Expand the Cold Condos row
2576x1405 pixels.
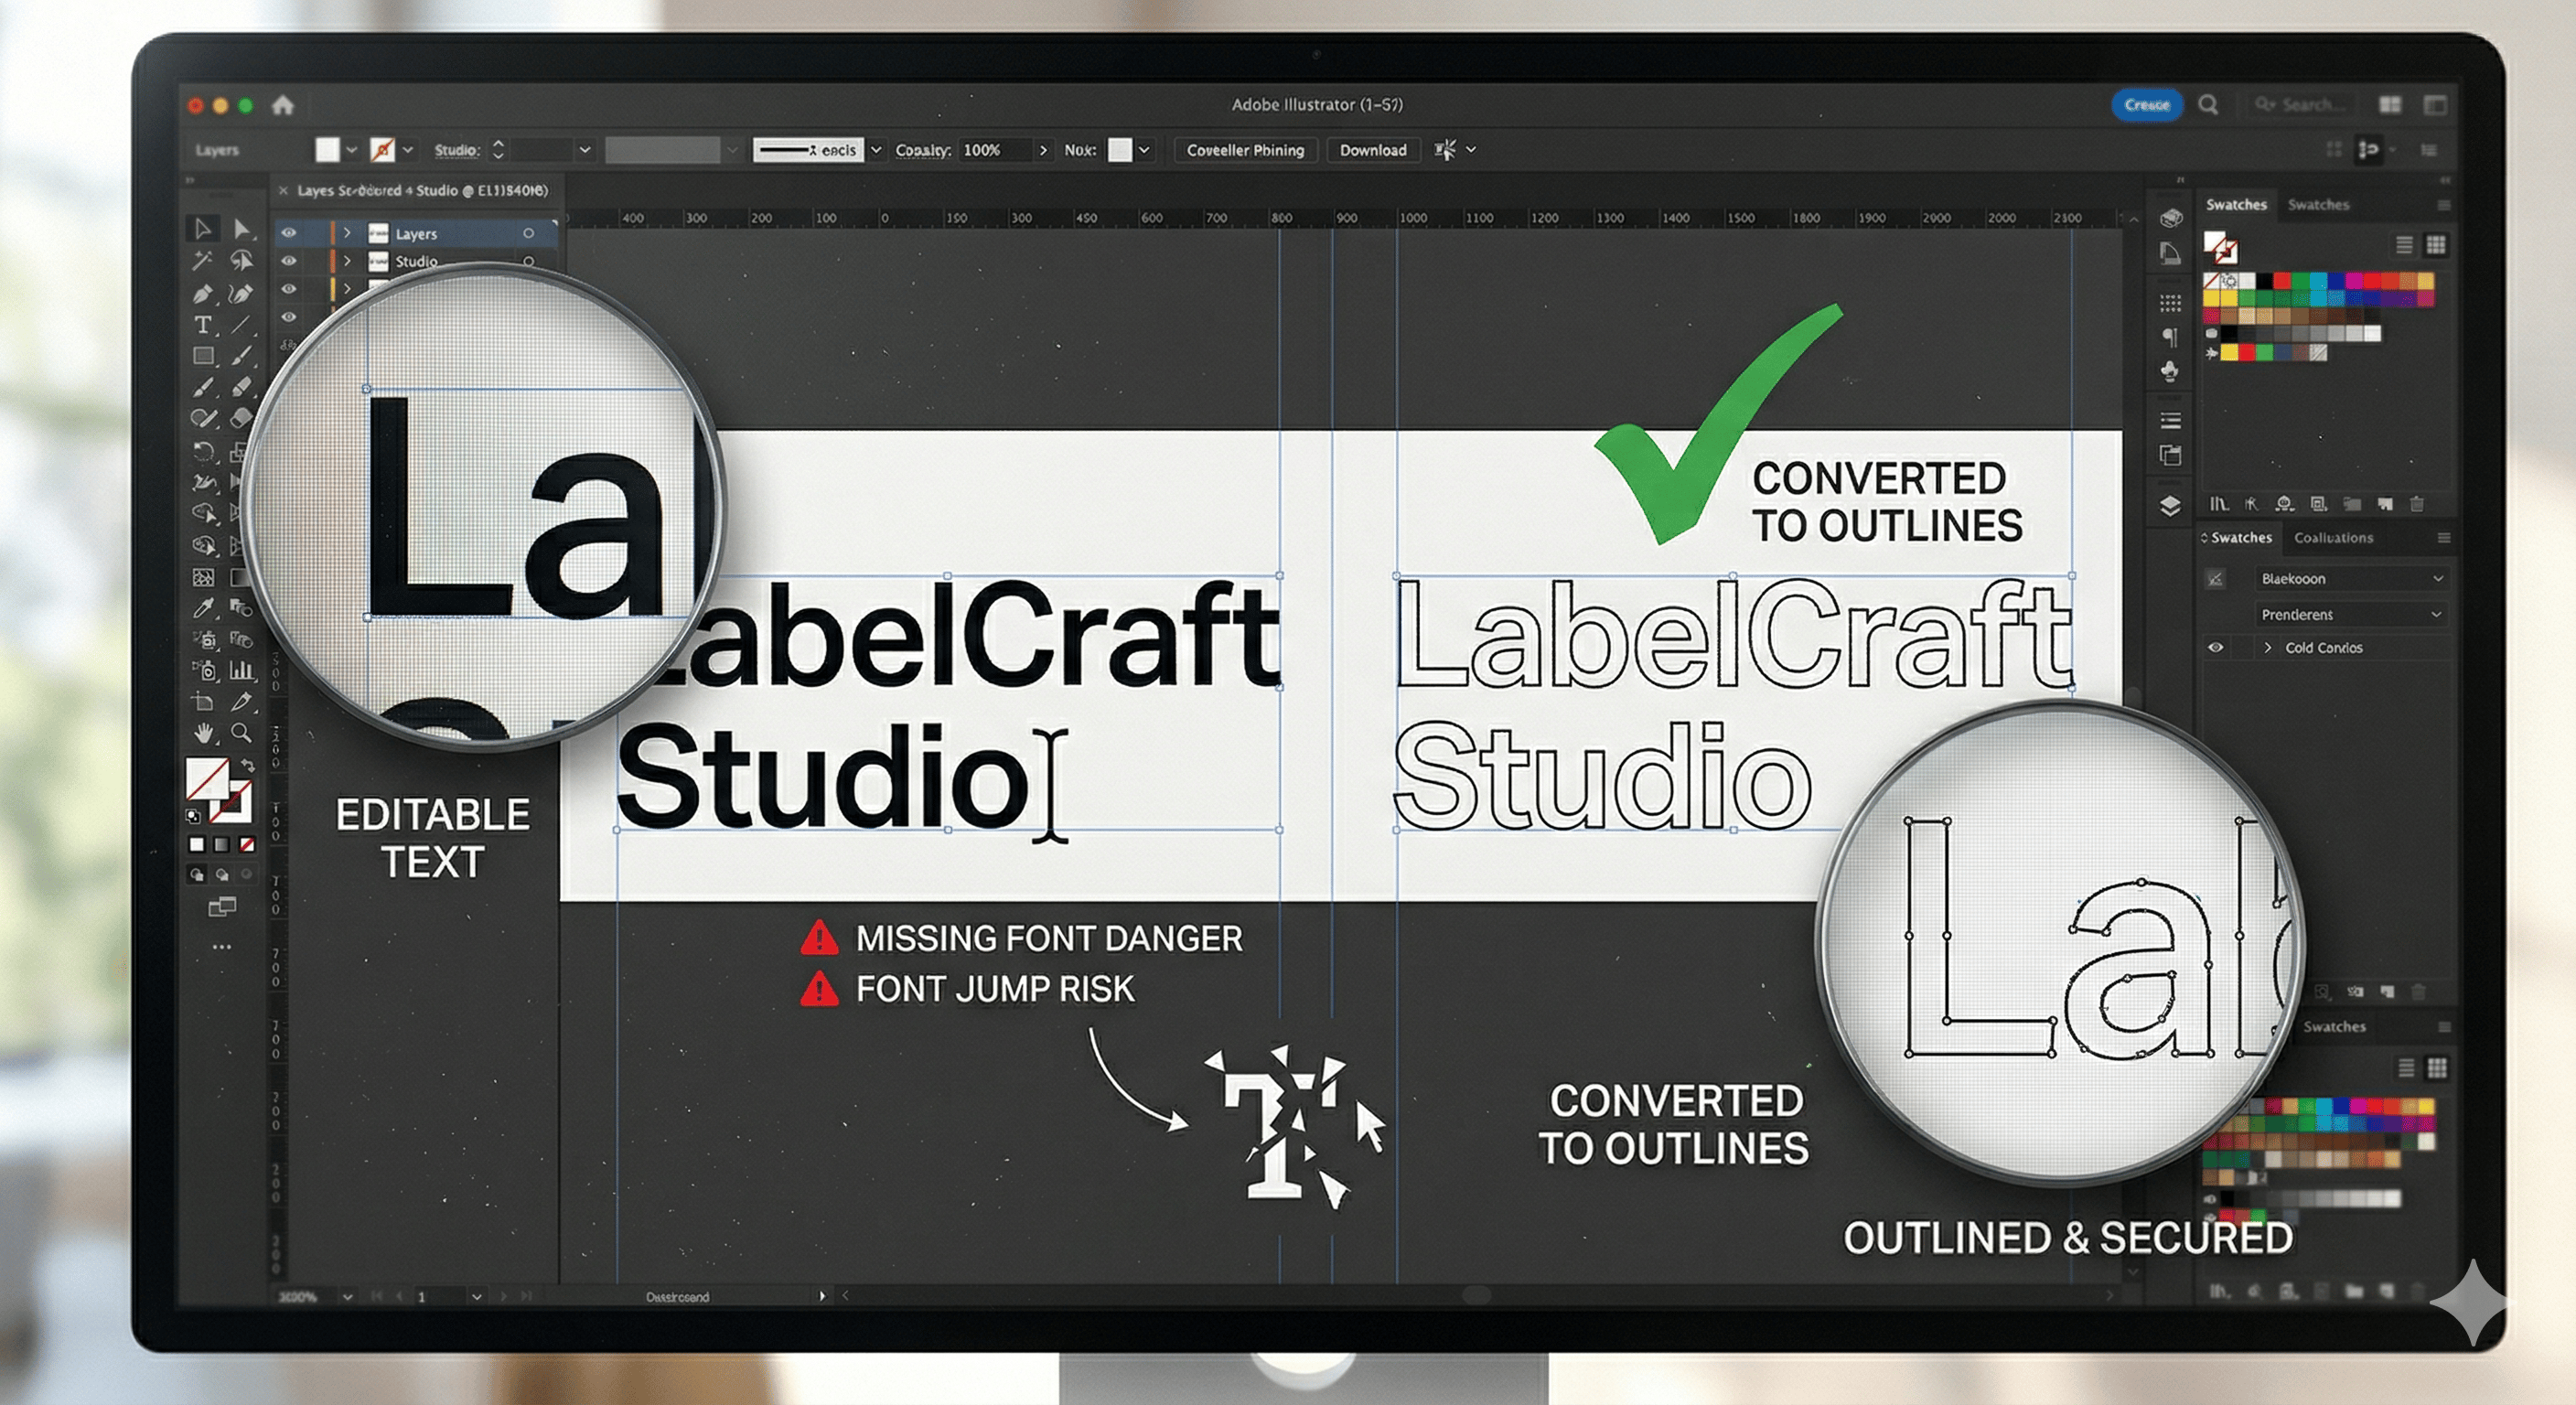point(2268,648)
